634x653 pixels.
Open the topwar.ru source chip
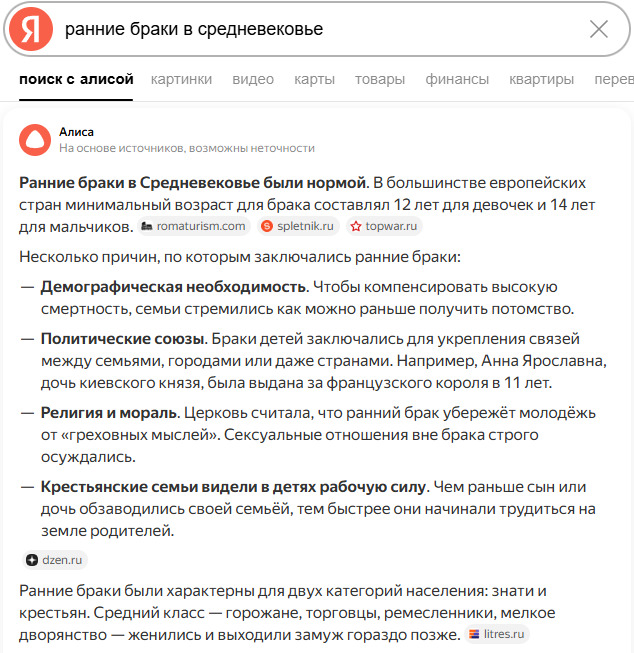(384, 226)
